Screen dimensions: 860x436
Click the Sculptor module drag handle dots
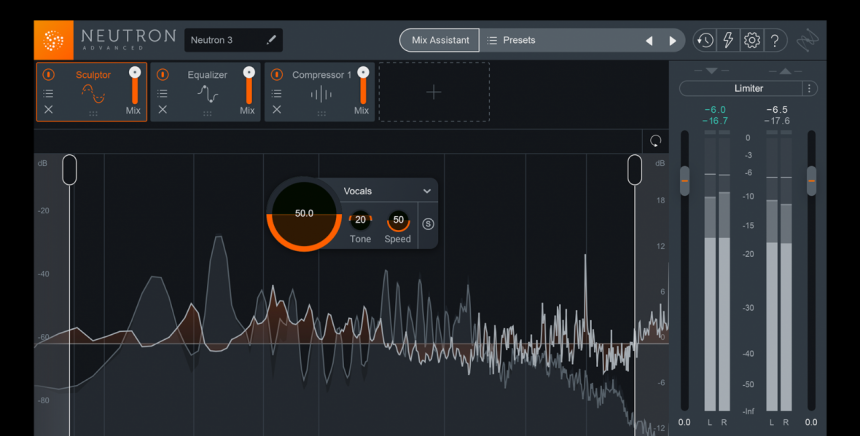[93, 114]
